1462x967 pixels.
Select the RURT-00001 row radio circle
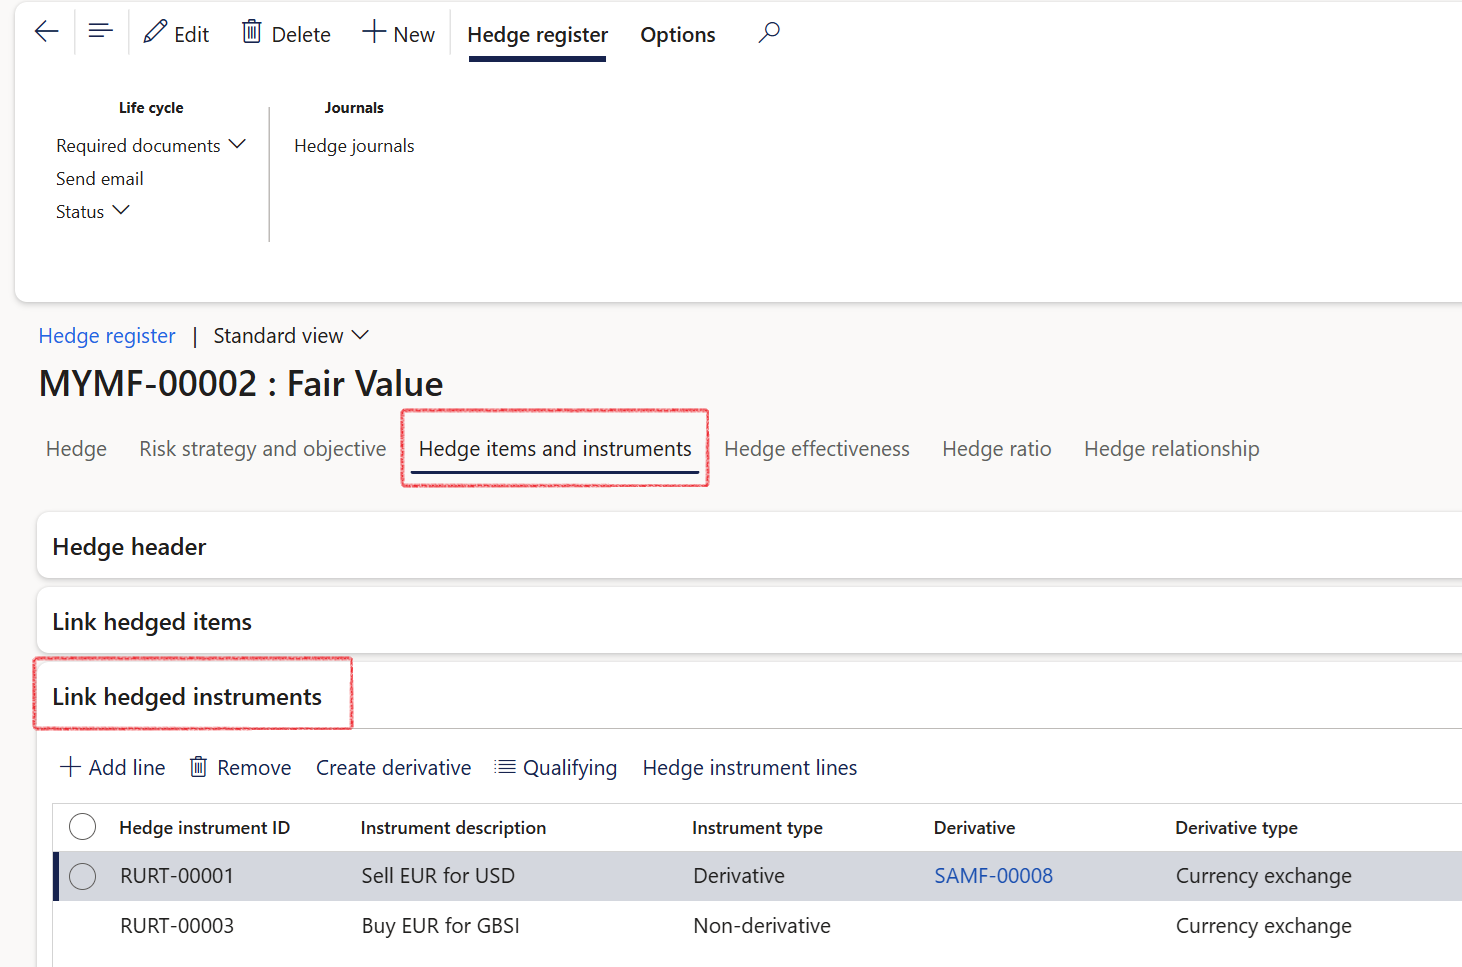pyautogui.click(x=82, y=876)
